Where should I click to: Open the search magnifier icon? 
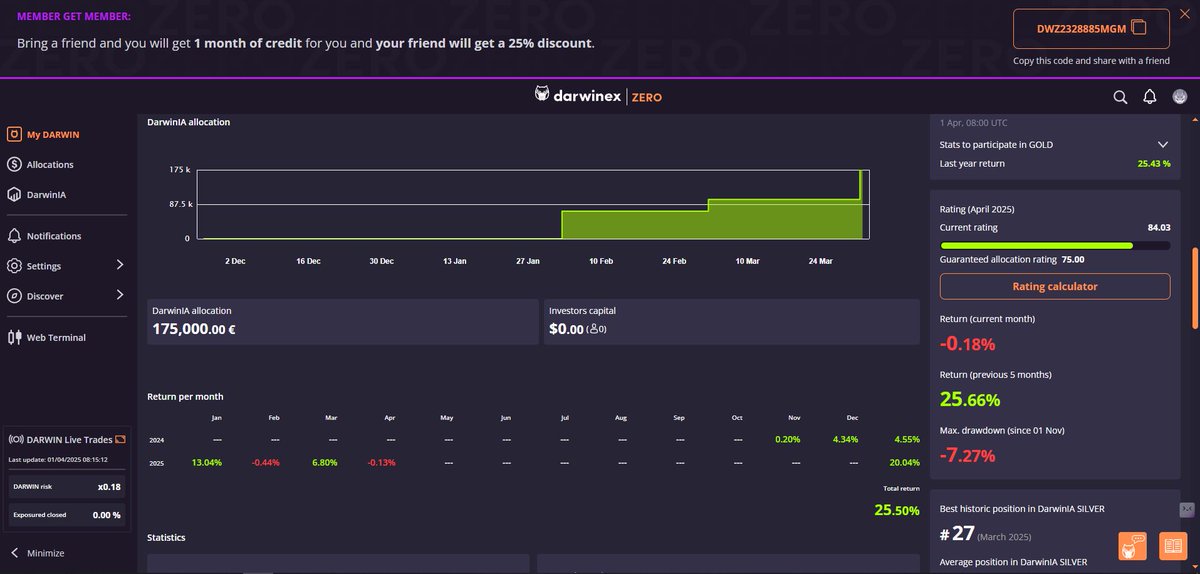[1120, 97]
